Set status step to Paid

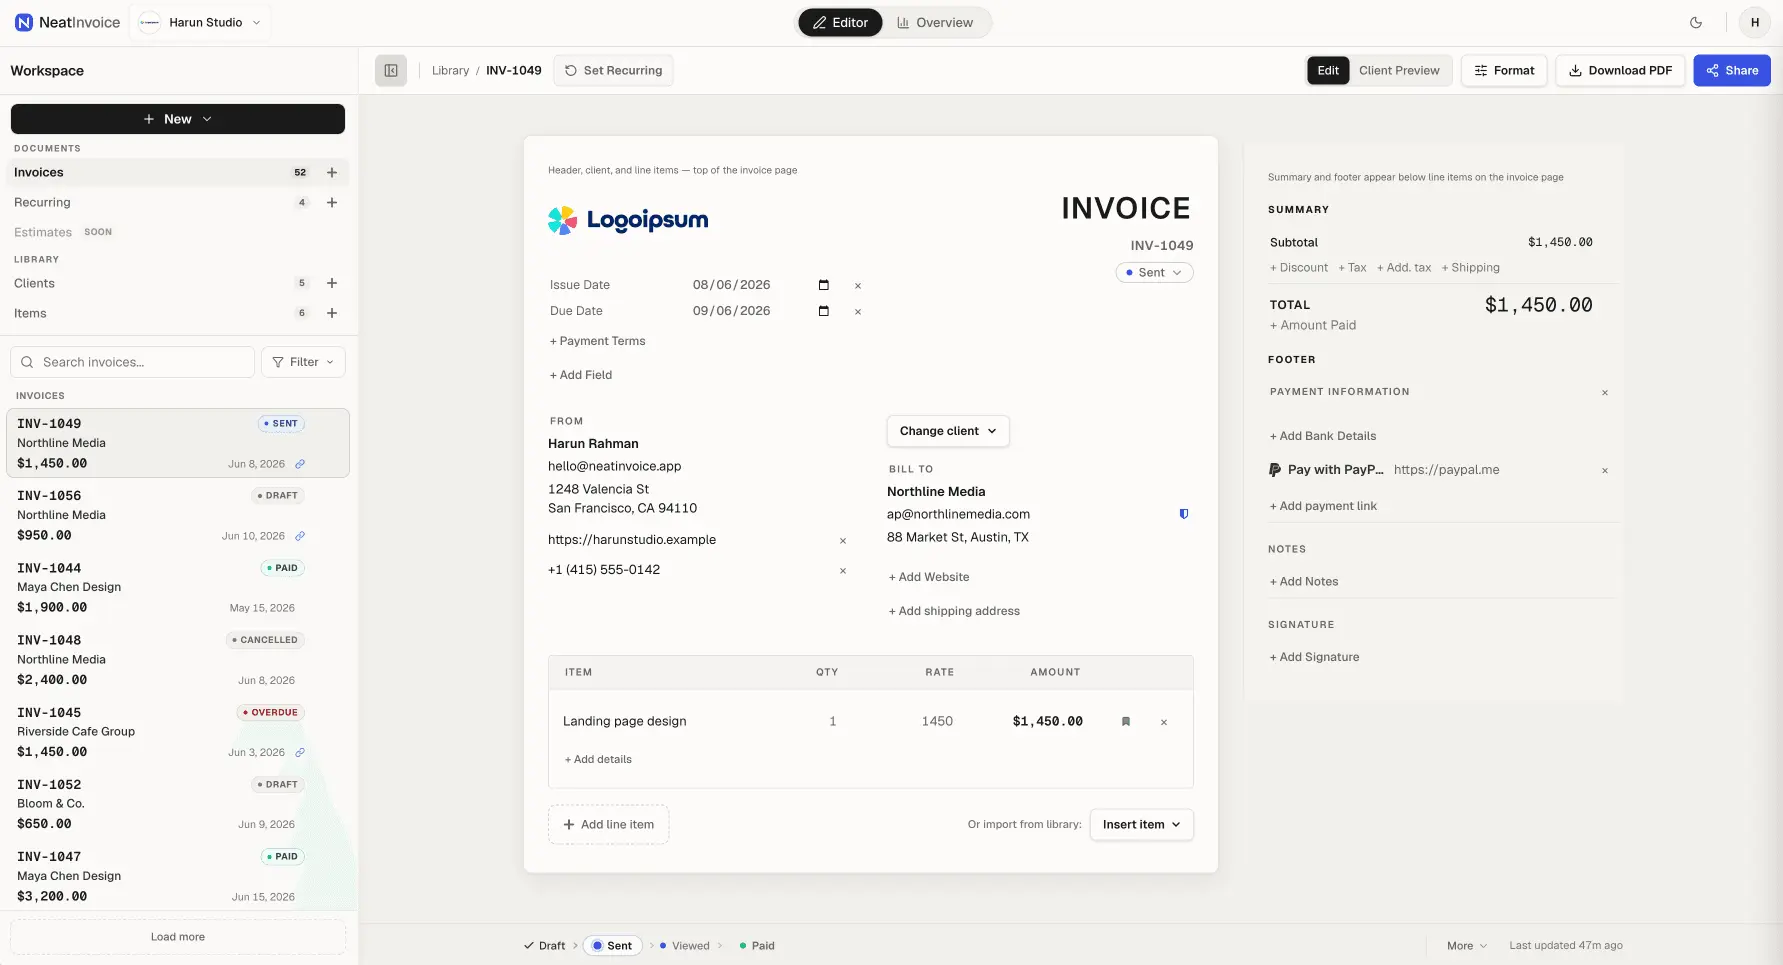pyautogui.click(x=757, y=945)
